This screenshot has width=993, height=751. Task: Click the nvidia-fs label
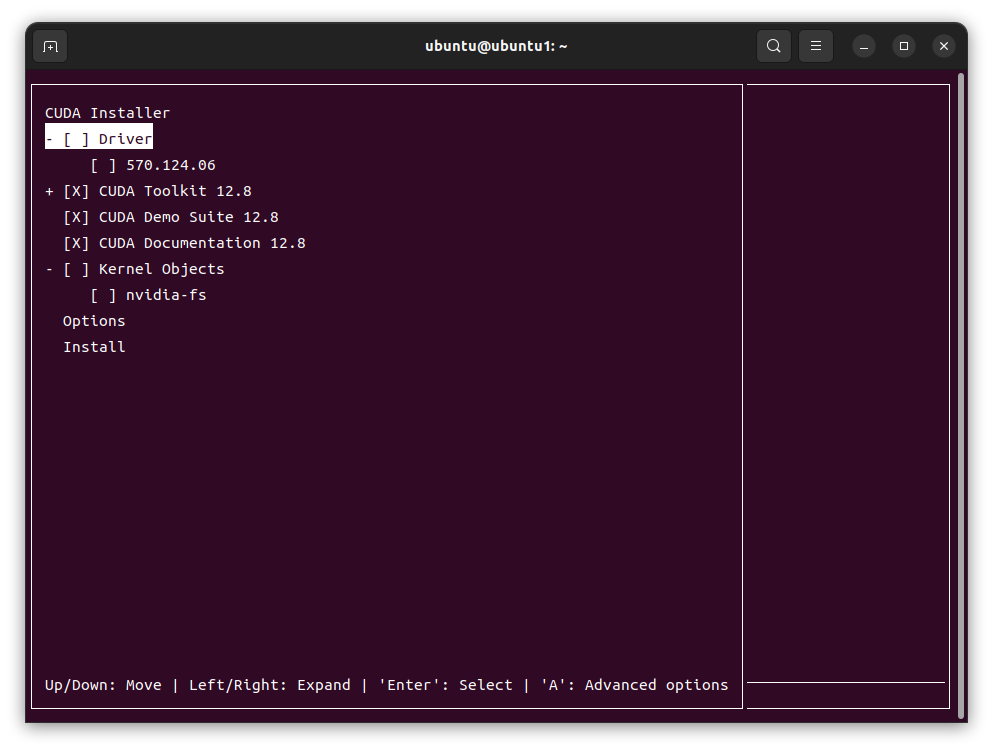[166, 295]
